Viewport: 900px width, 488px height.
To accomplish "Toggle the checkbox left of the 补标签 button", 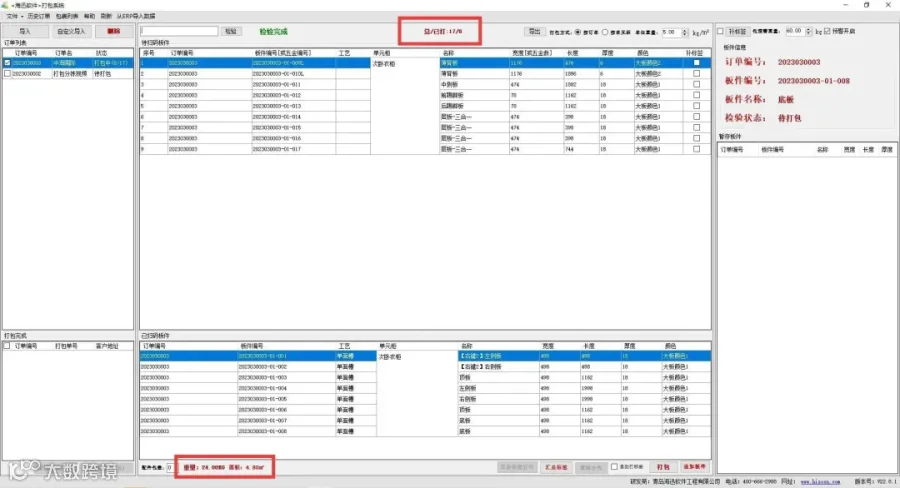I will click(x=720, y=32).
